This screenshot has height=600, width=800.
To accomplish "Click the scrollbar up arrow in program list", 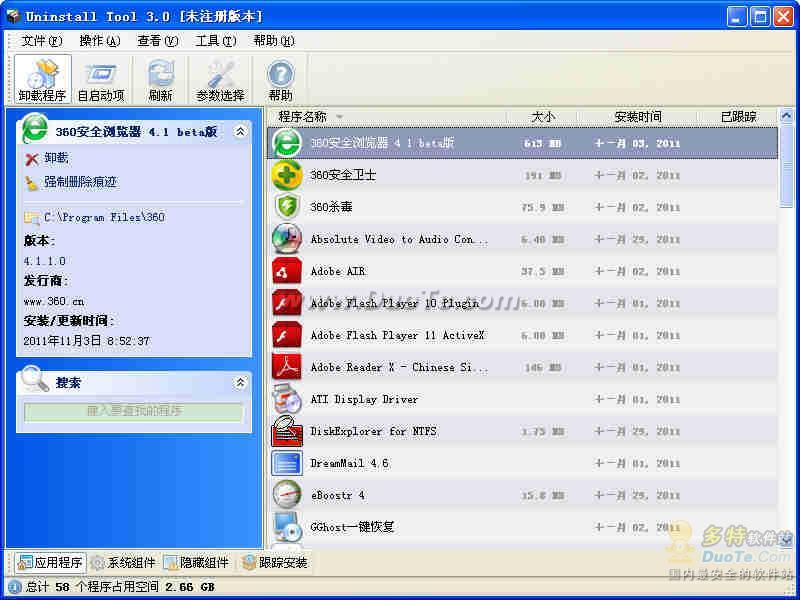I will [787, 116].
